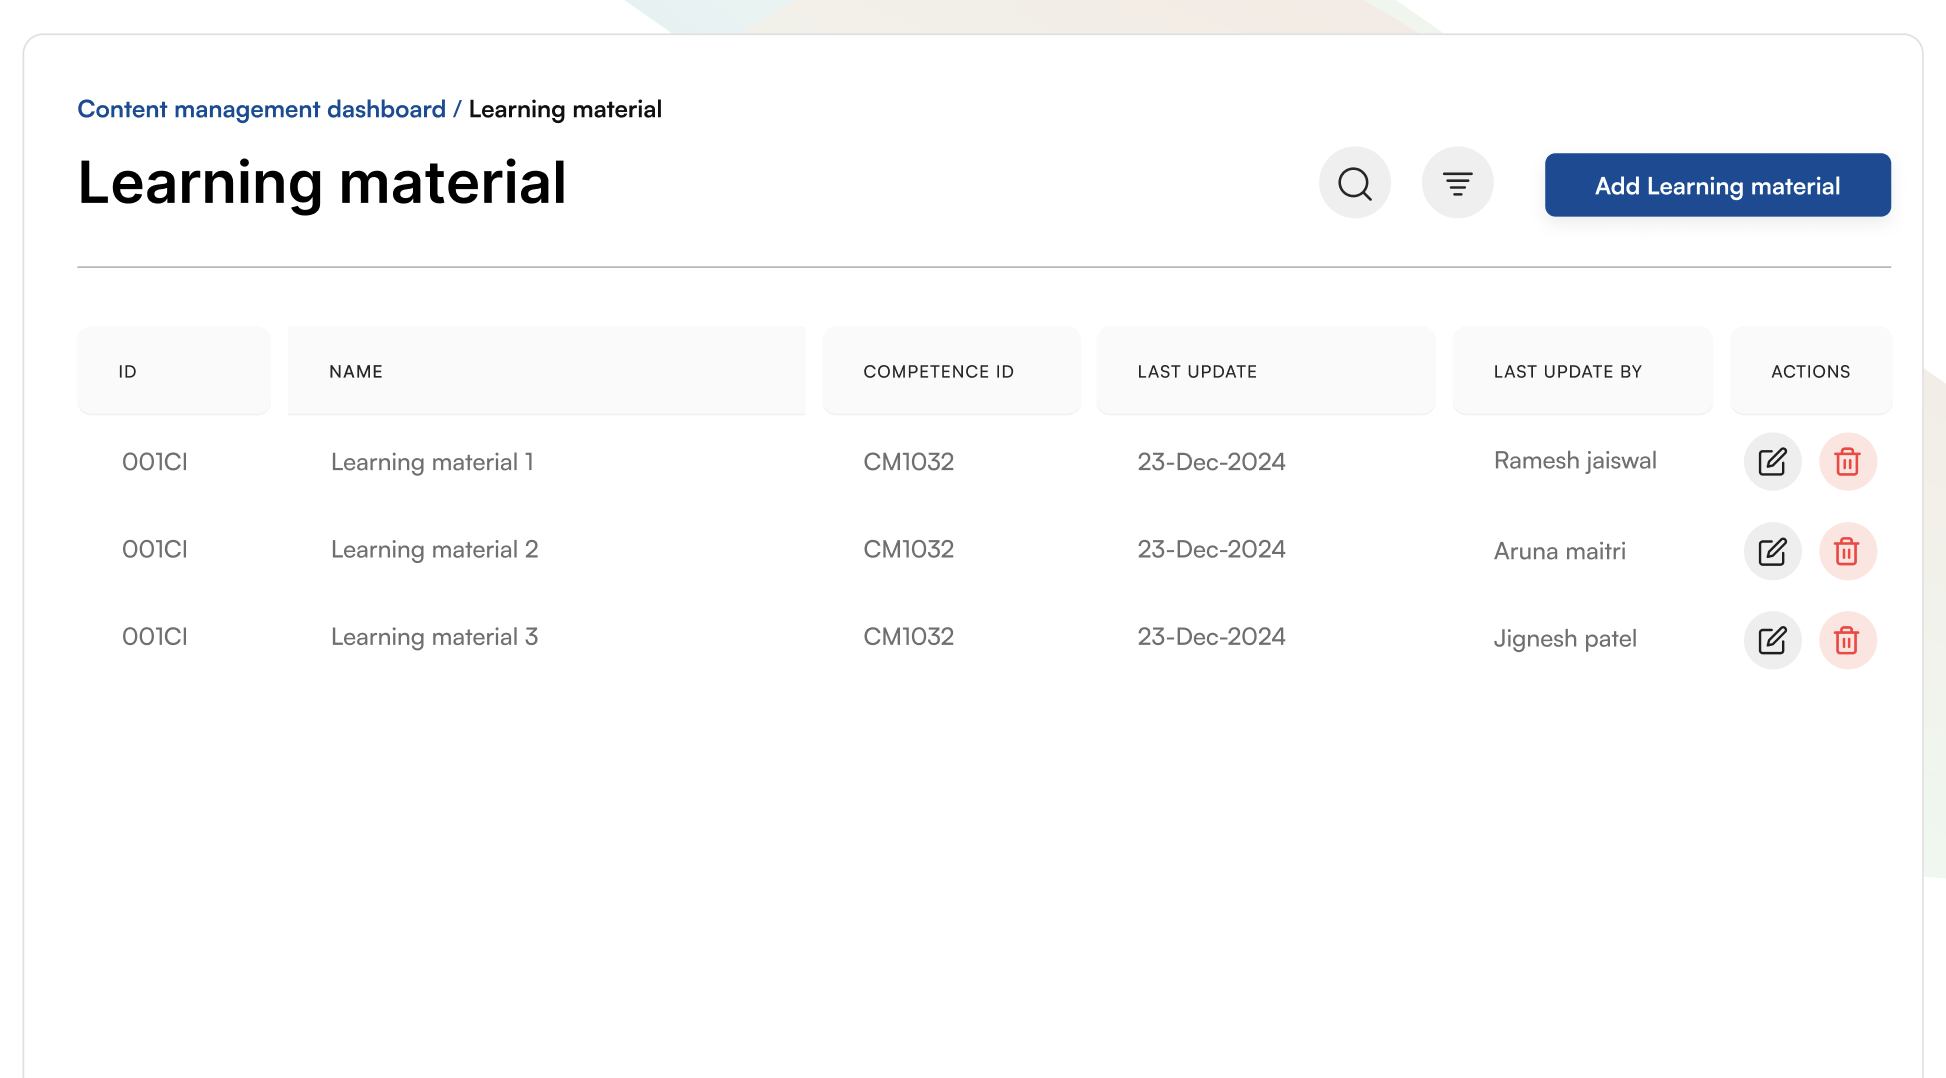Open the search icon
Screen dimensions: 1946x1078
tap(1354, 183)
